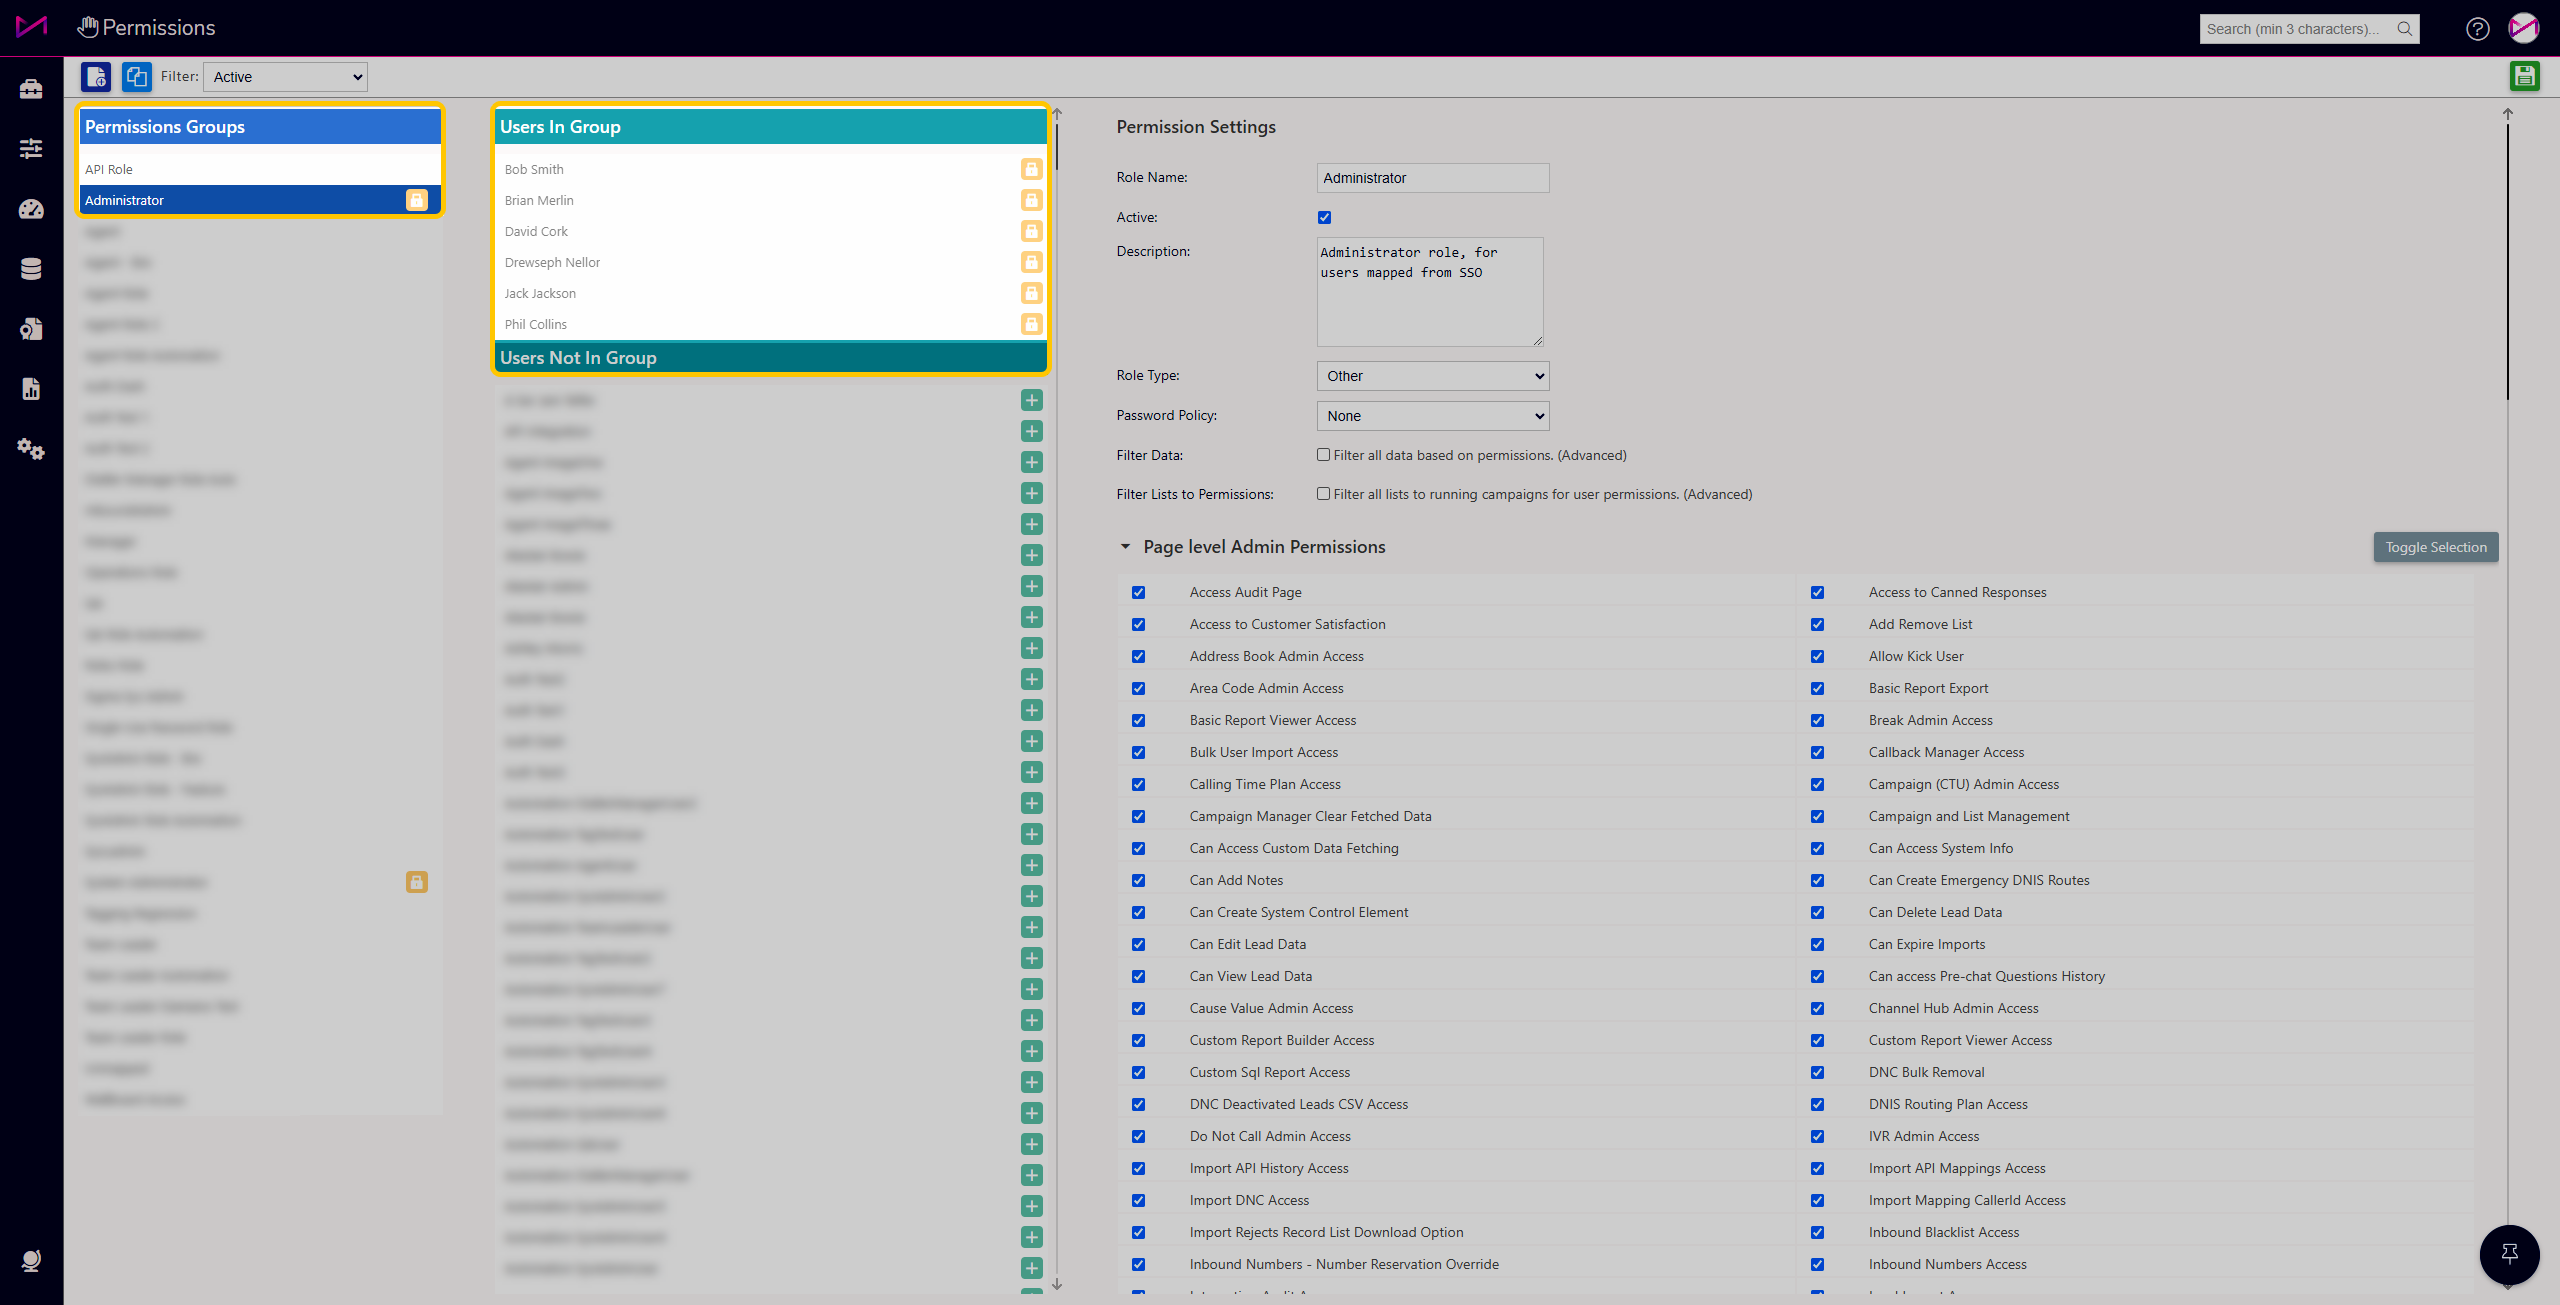Click the user list scroll down arrow
Viewport: 2560px width, 1305px height.
1057,1285
